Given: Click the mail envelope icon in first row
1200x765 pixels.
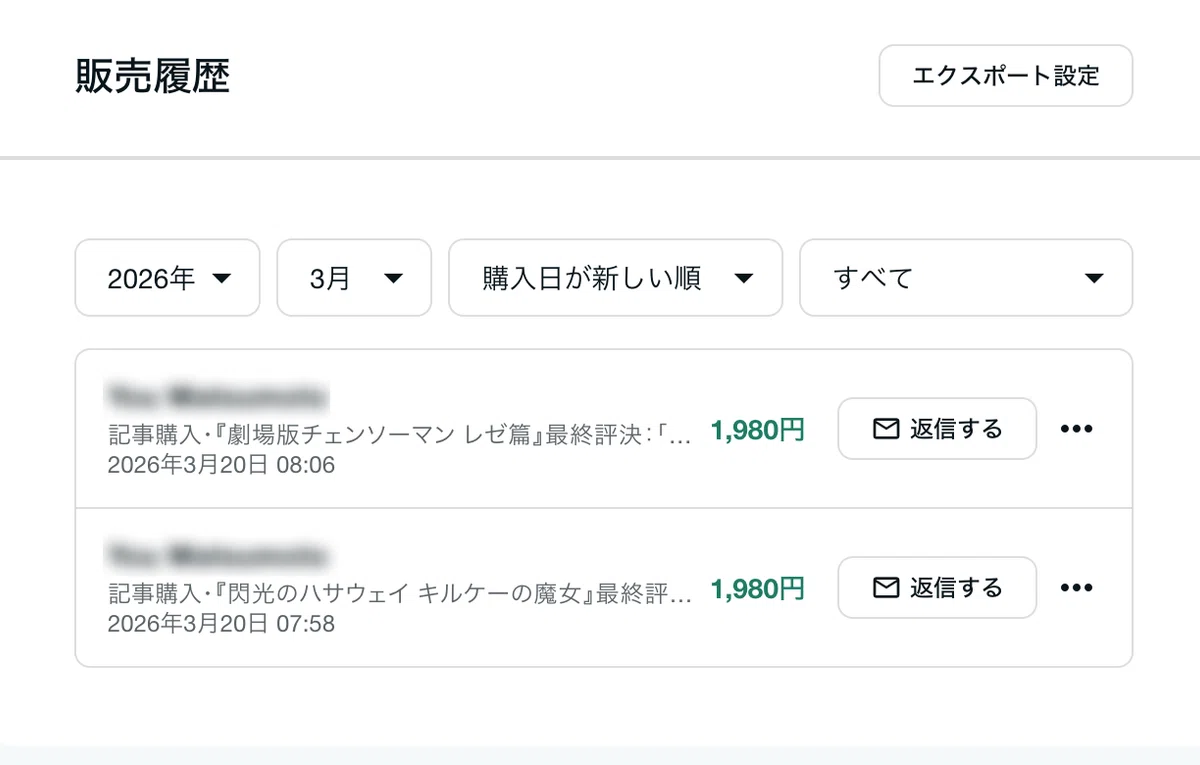Looking at the screenshot, I should 886,429.
